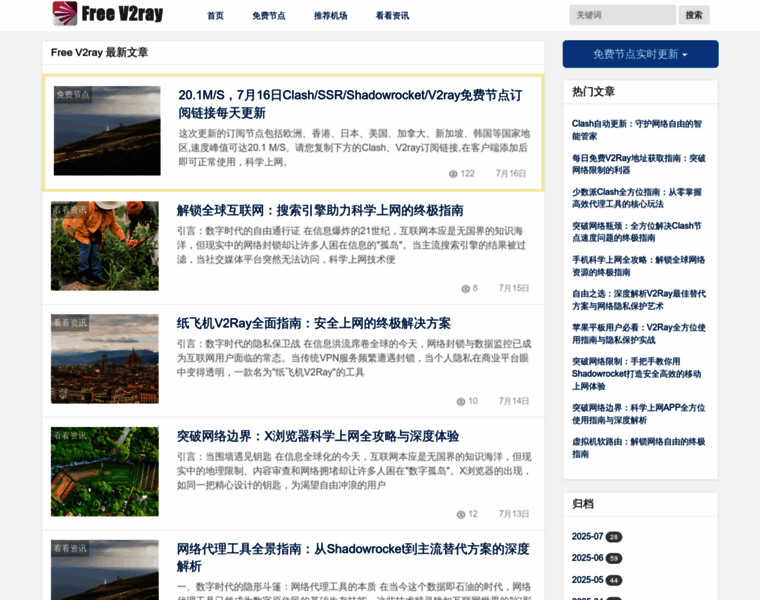Click the 7月16日 article thumbnail image

click(107, 131)
